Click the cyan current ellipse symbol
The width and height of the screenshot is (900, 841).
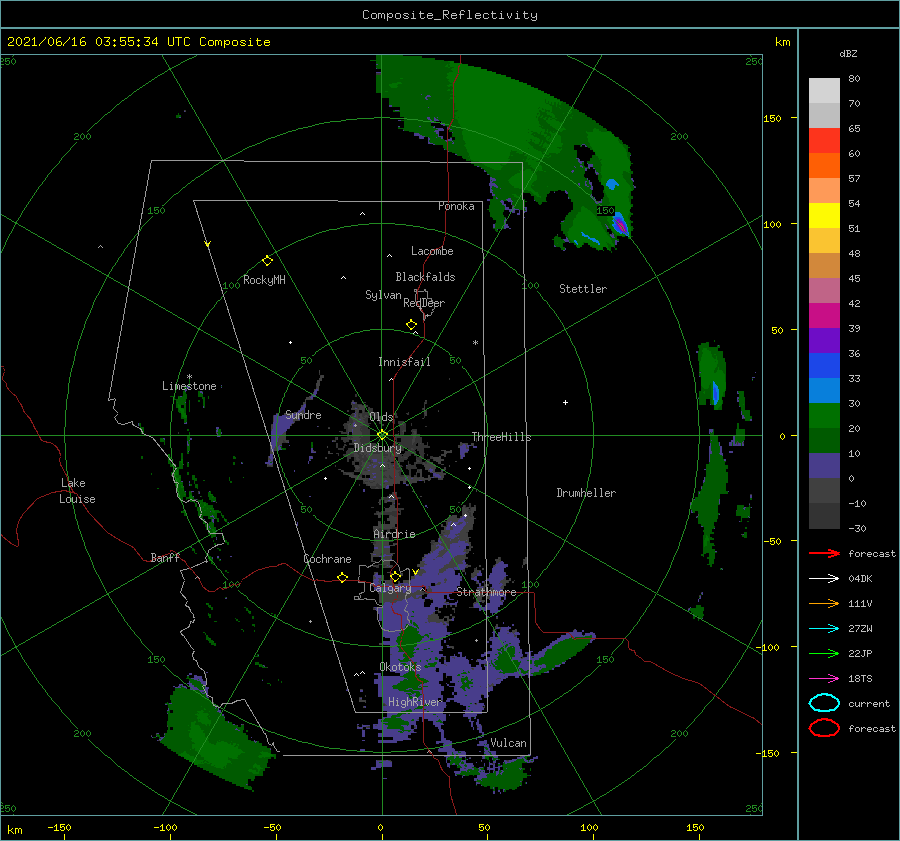point(824,703)
